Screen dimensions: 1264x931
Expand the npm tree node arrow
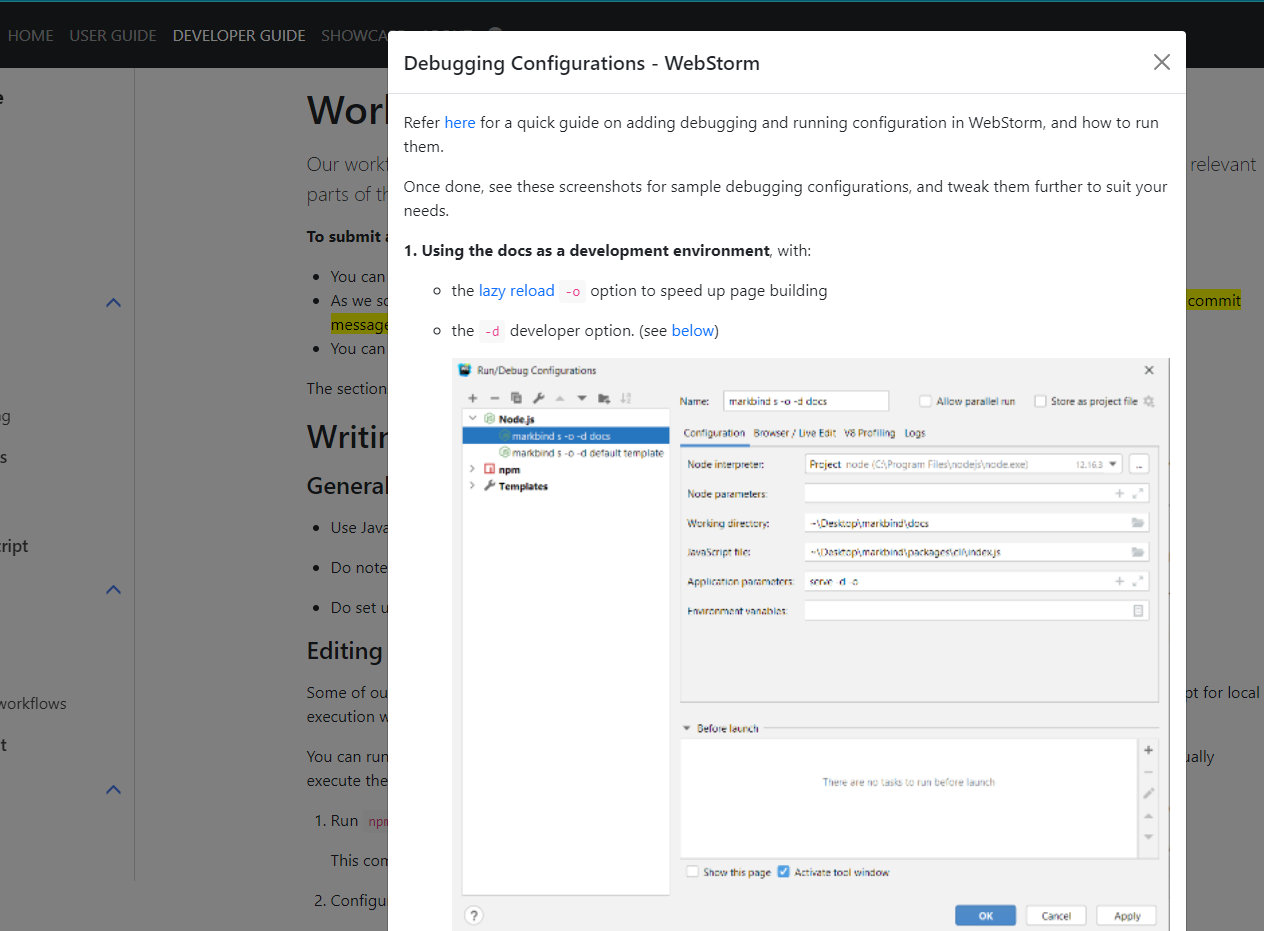pos(472,469)
